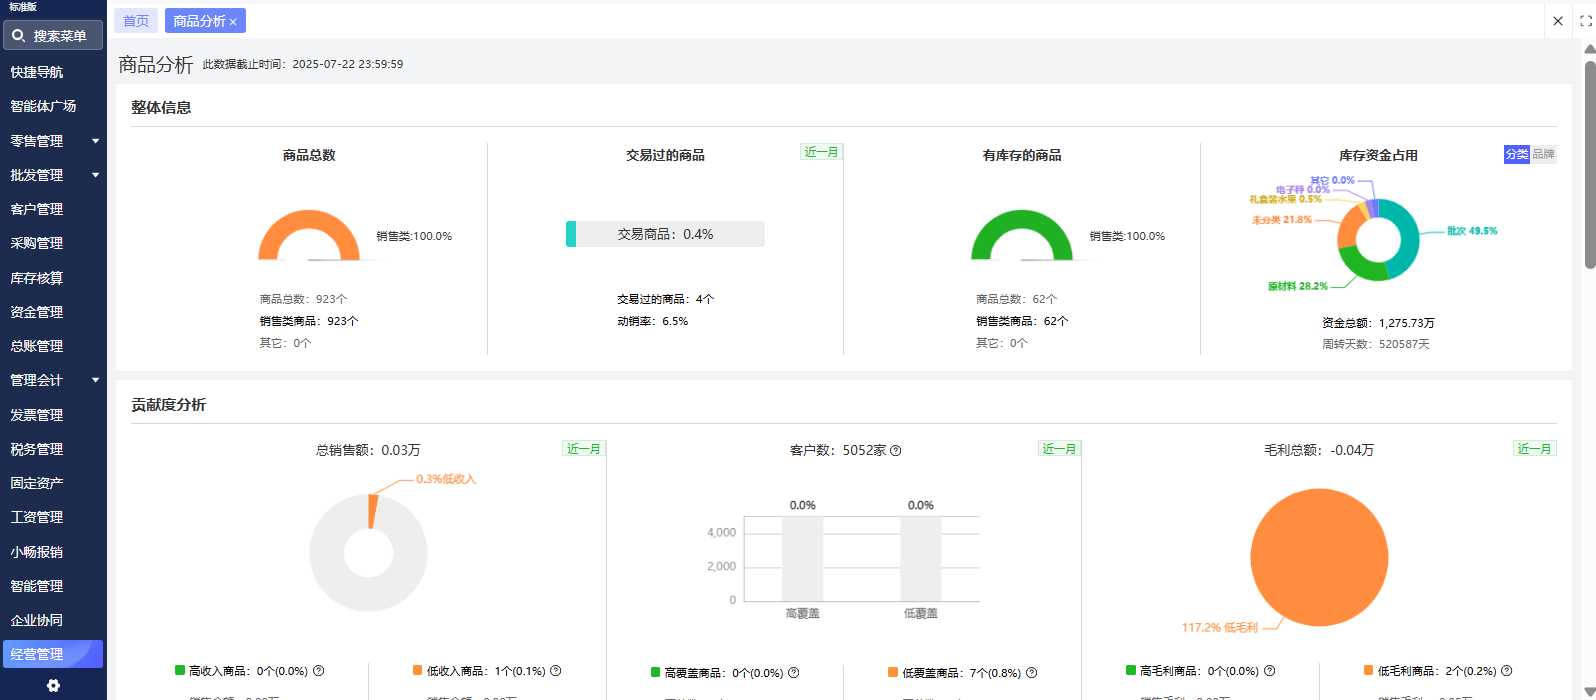Click the 搜索菜单 search box

coord(54,36)
